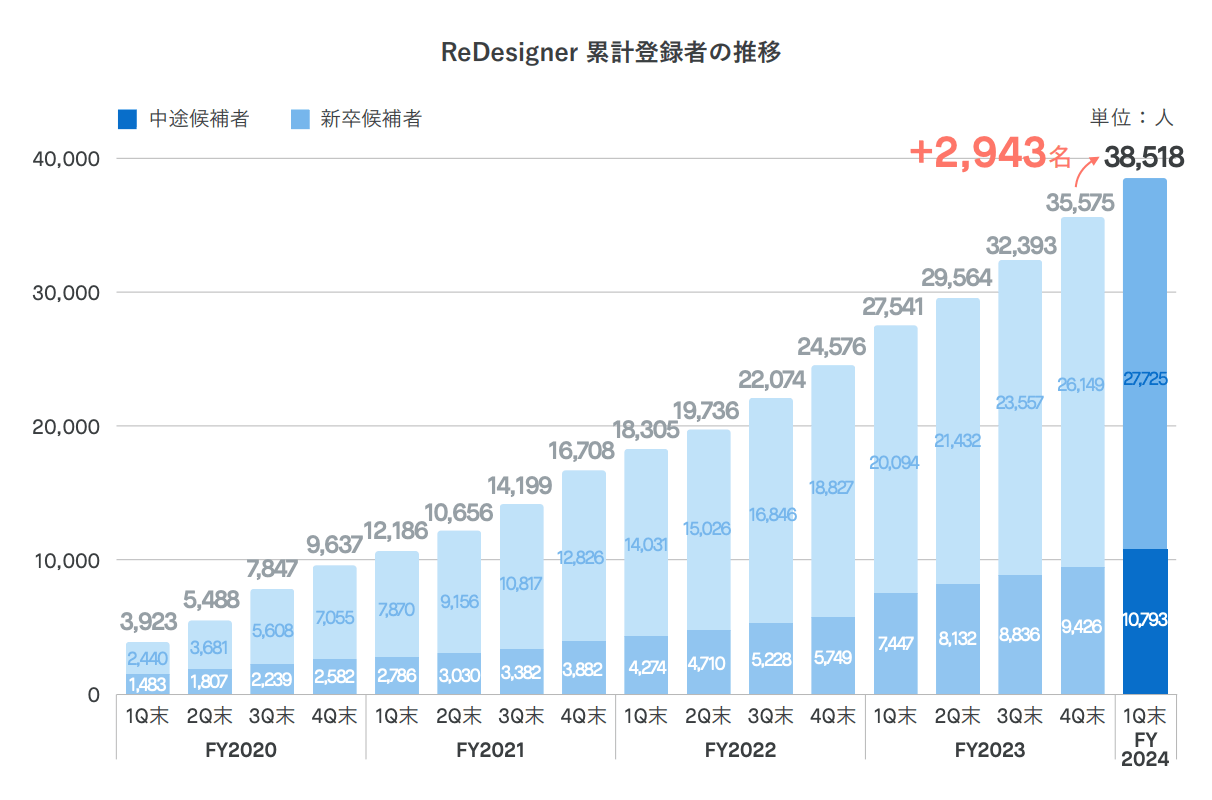Image resolution: width=1212 pixels, height=800 pixels.
Task: Click the 40,000 y-axis label
Action: [66, 159]
